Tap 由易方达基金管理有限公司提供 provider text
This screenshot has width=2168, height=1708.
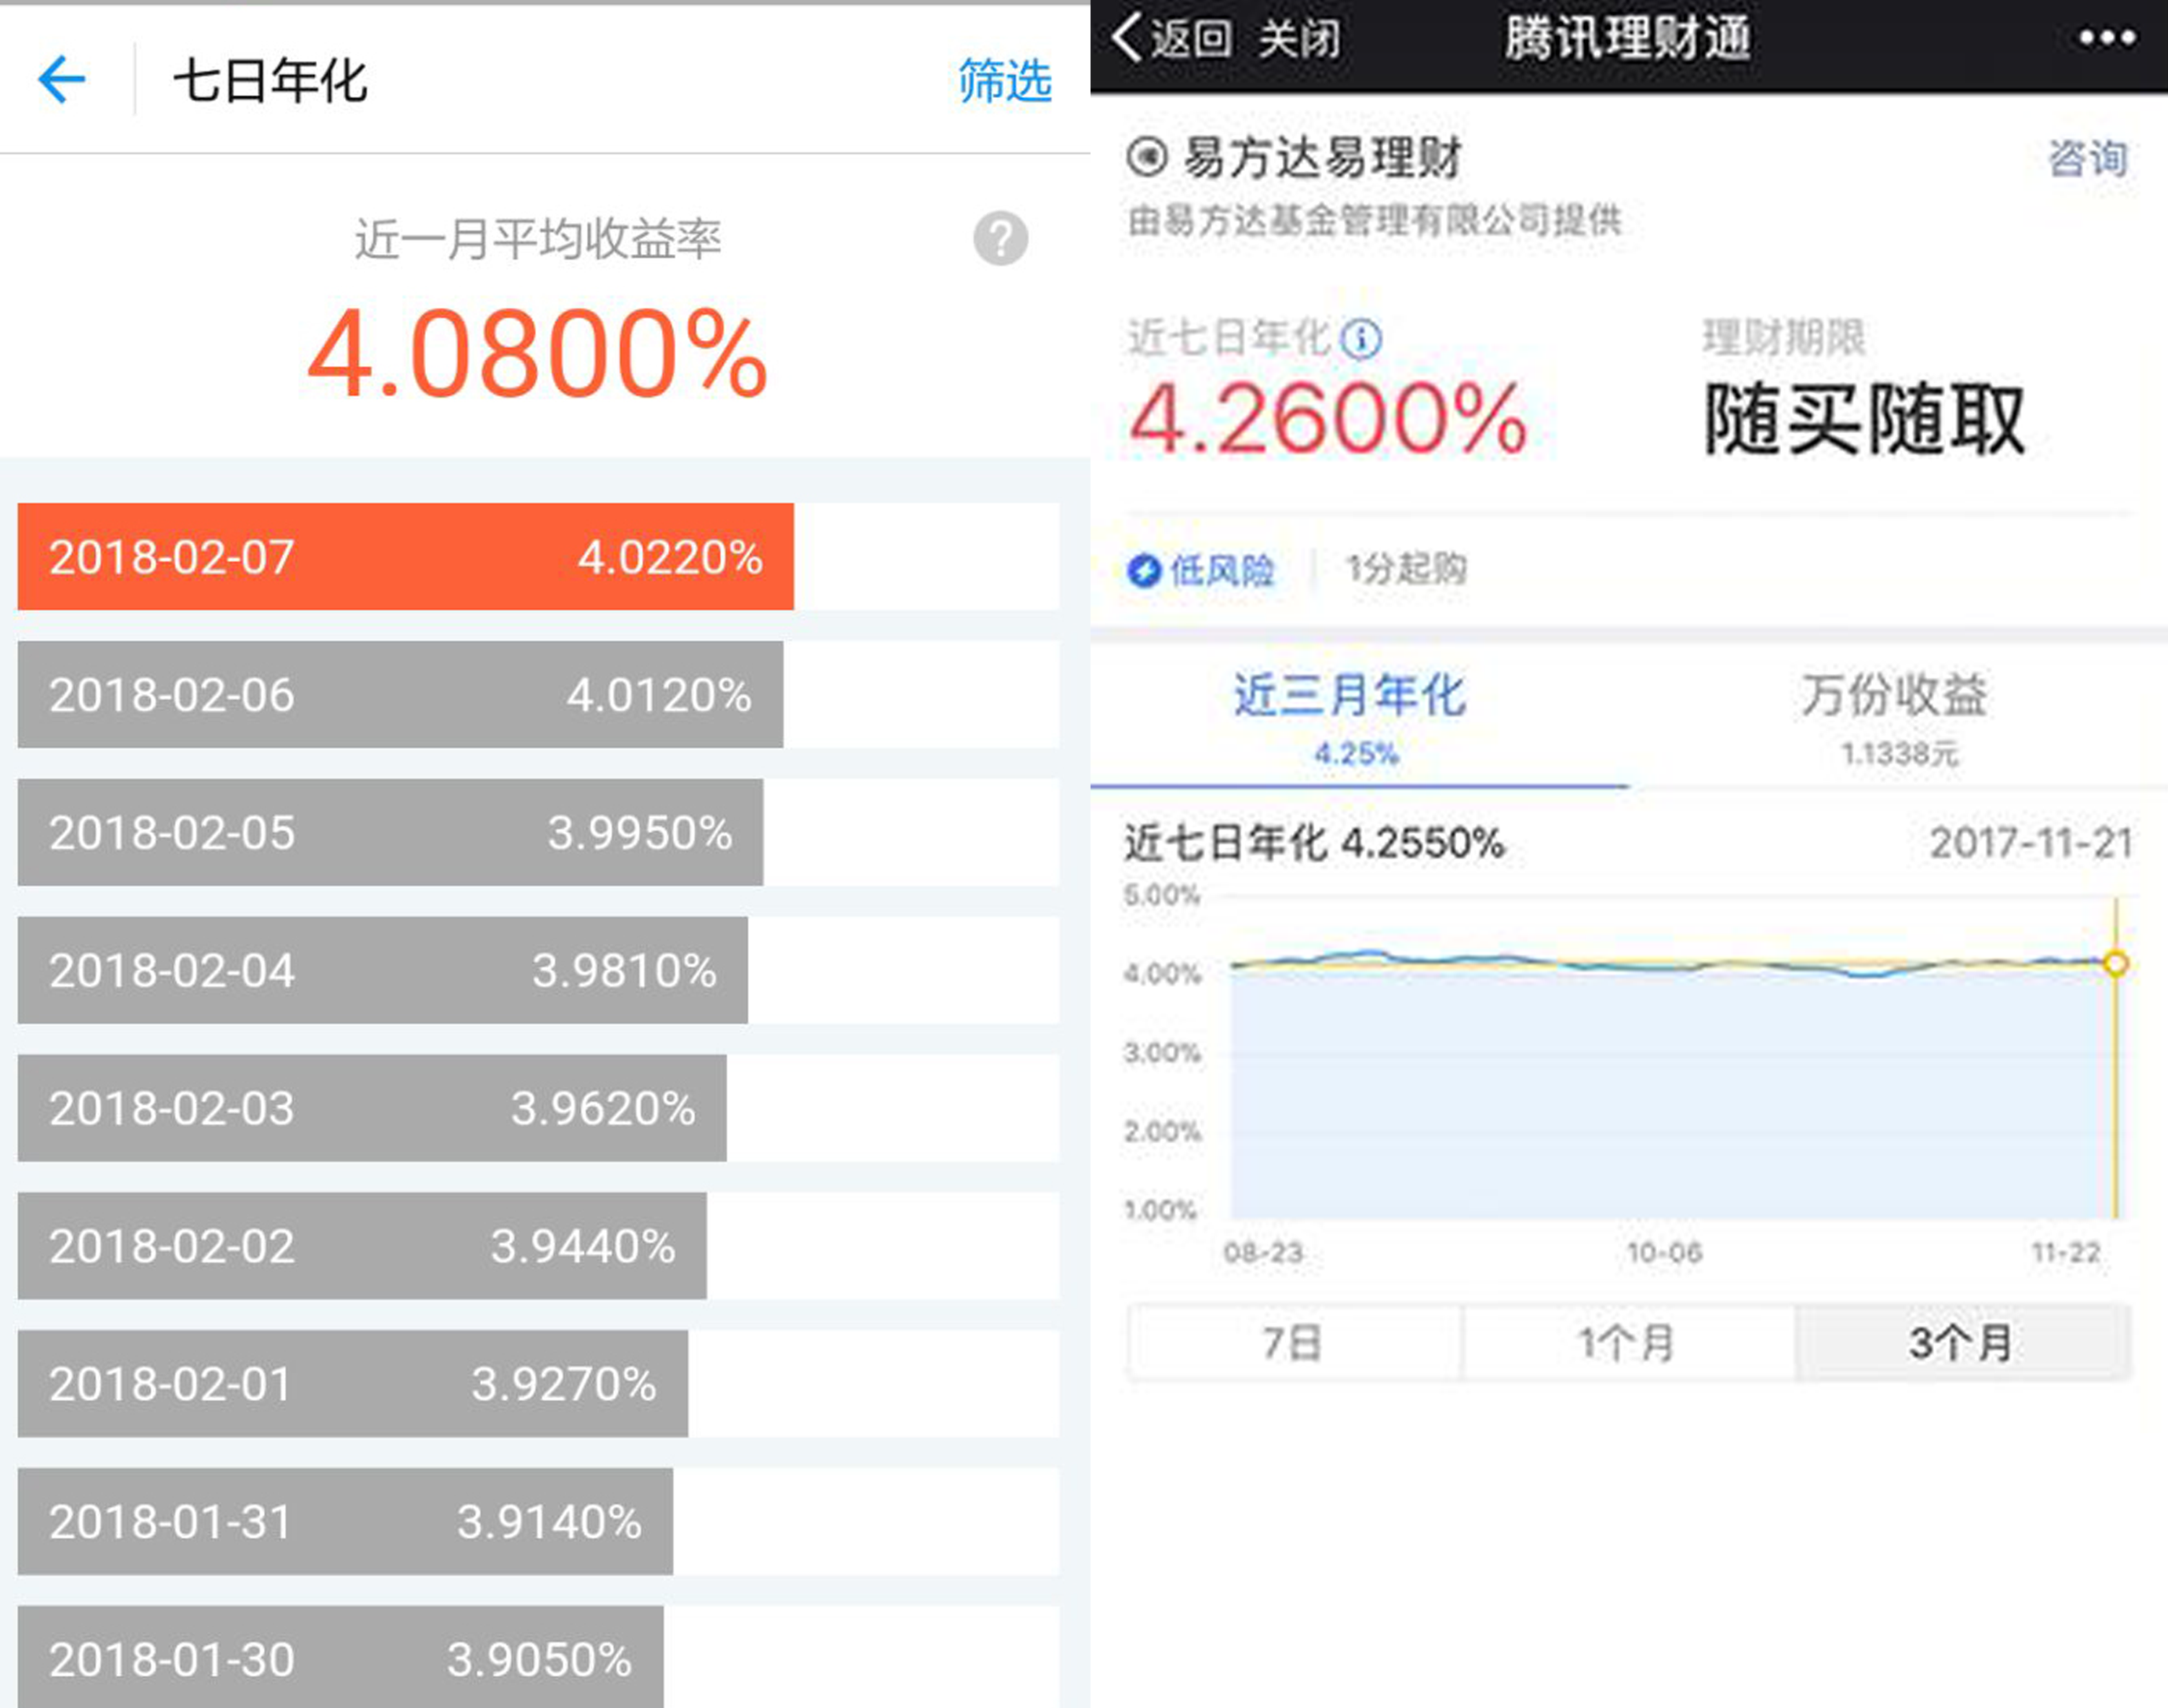[x=1375, y=220]
